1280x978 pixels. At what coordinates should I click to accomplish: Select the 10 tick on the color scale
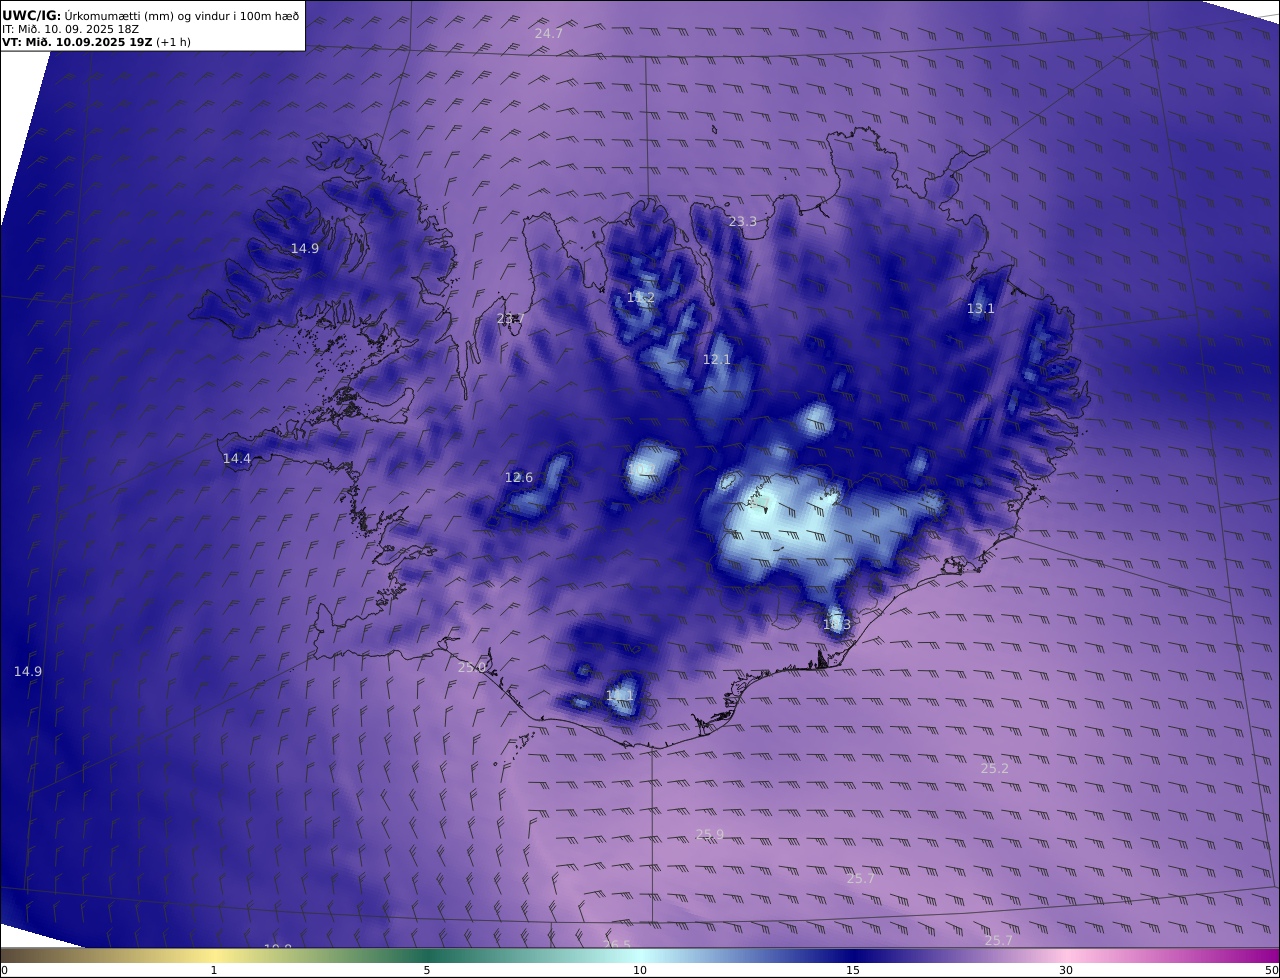point(640,970)
